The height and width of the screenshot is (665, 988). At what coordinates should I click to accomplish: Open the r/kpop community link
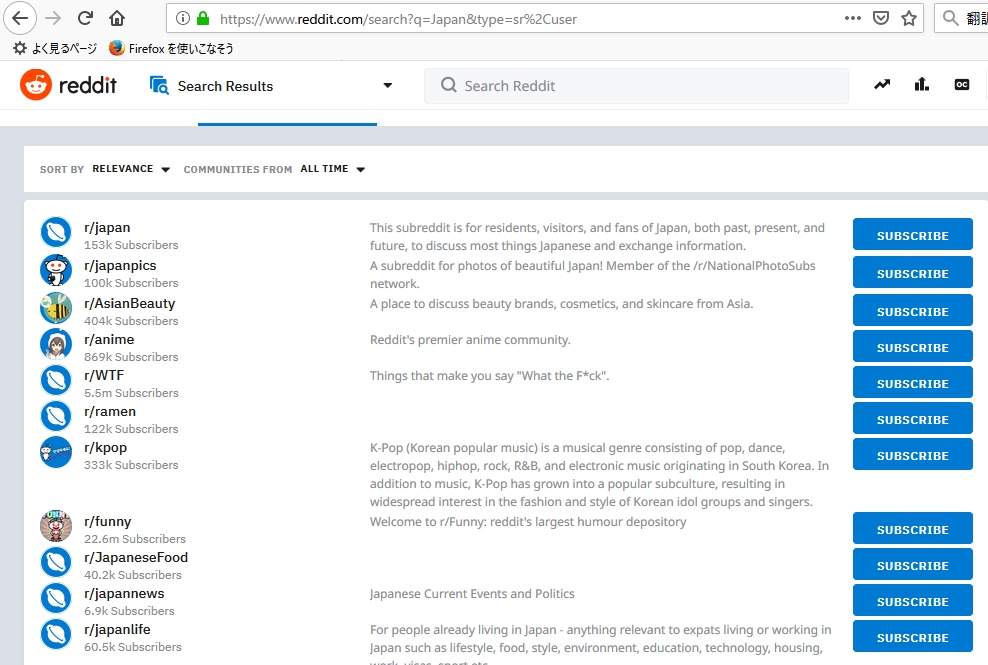click(106, 448)
